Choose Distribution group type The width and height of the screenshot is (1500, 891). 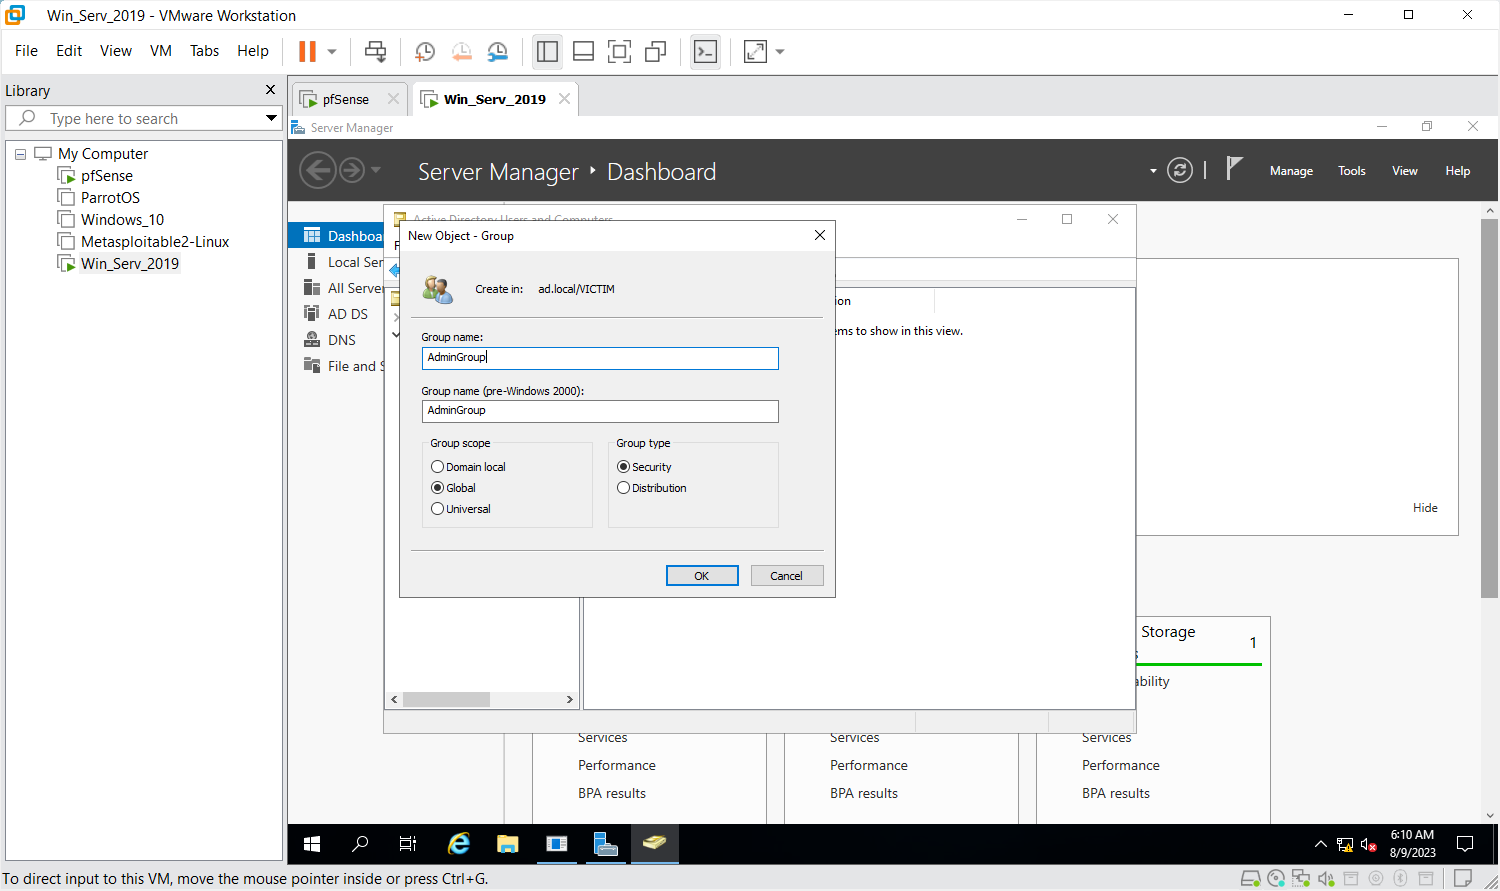pyautogui.click(x=624, y=488)
